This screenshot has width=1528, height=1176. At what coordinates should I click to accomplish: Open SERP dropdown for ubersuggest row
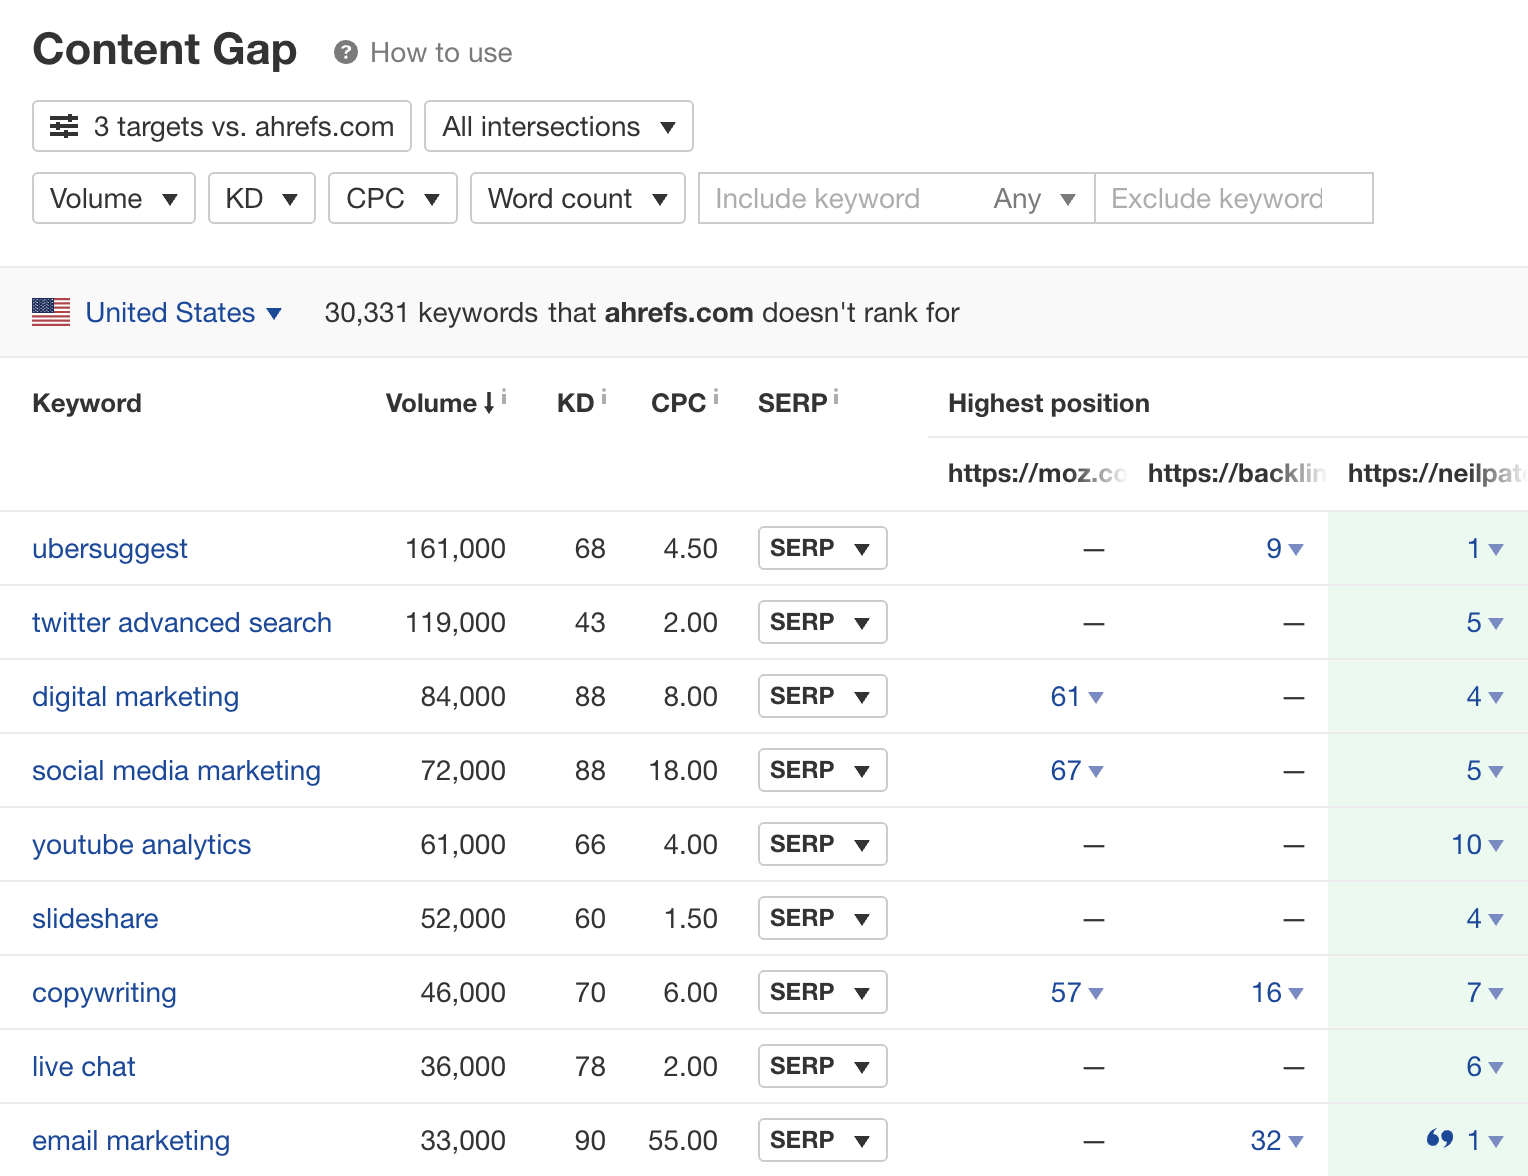[x=822, y=548]
